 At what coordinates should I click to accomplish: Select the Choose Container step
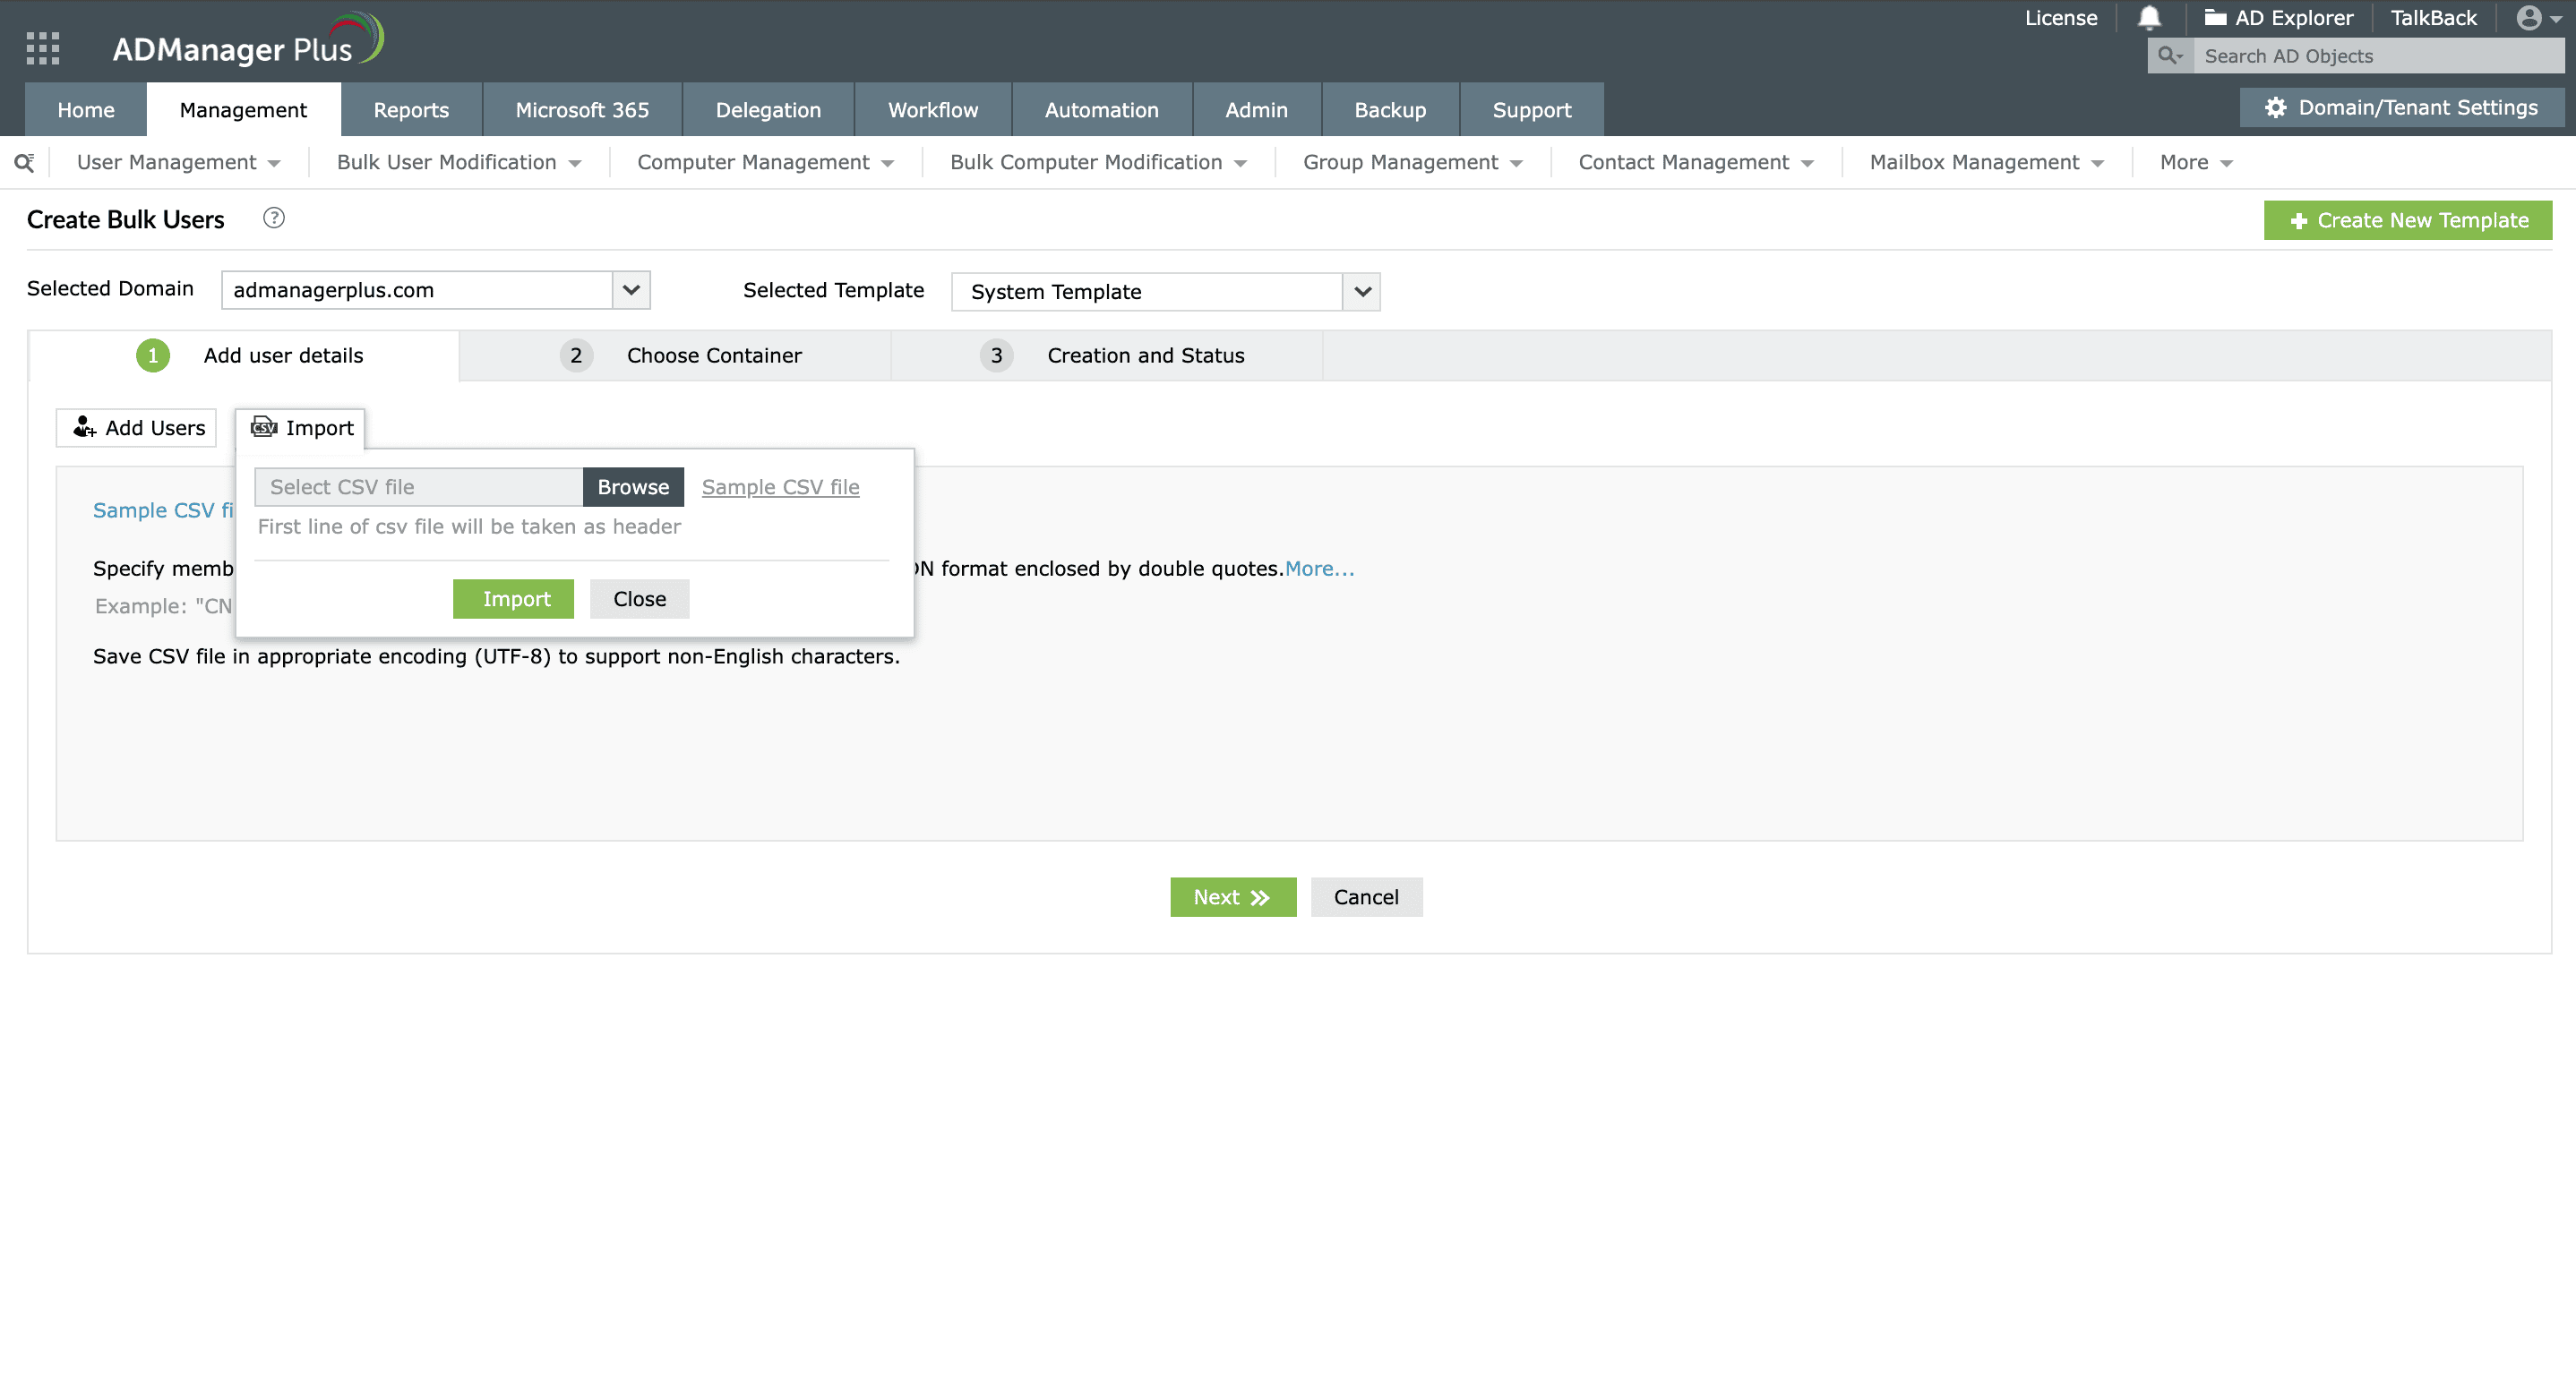pyautogui.click(x=714, y=355)
